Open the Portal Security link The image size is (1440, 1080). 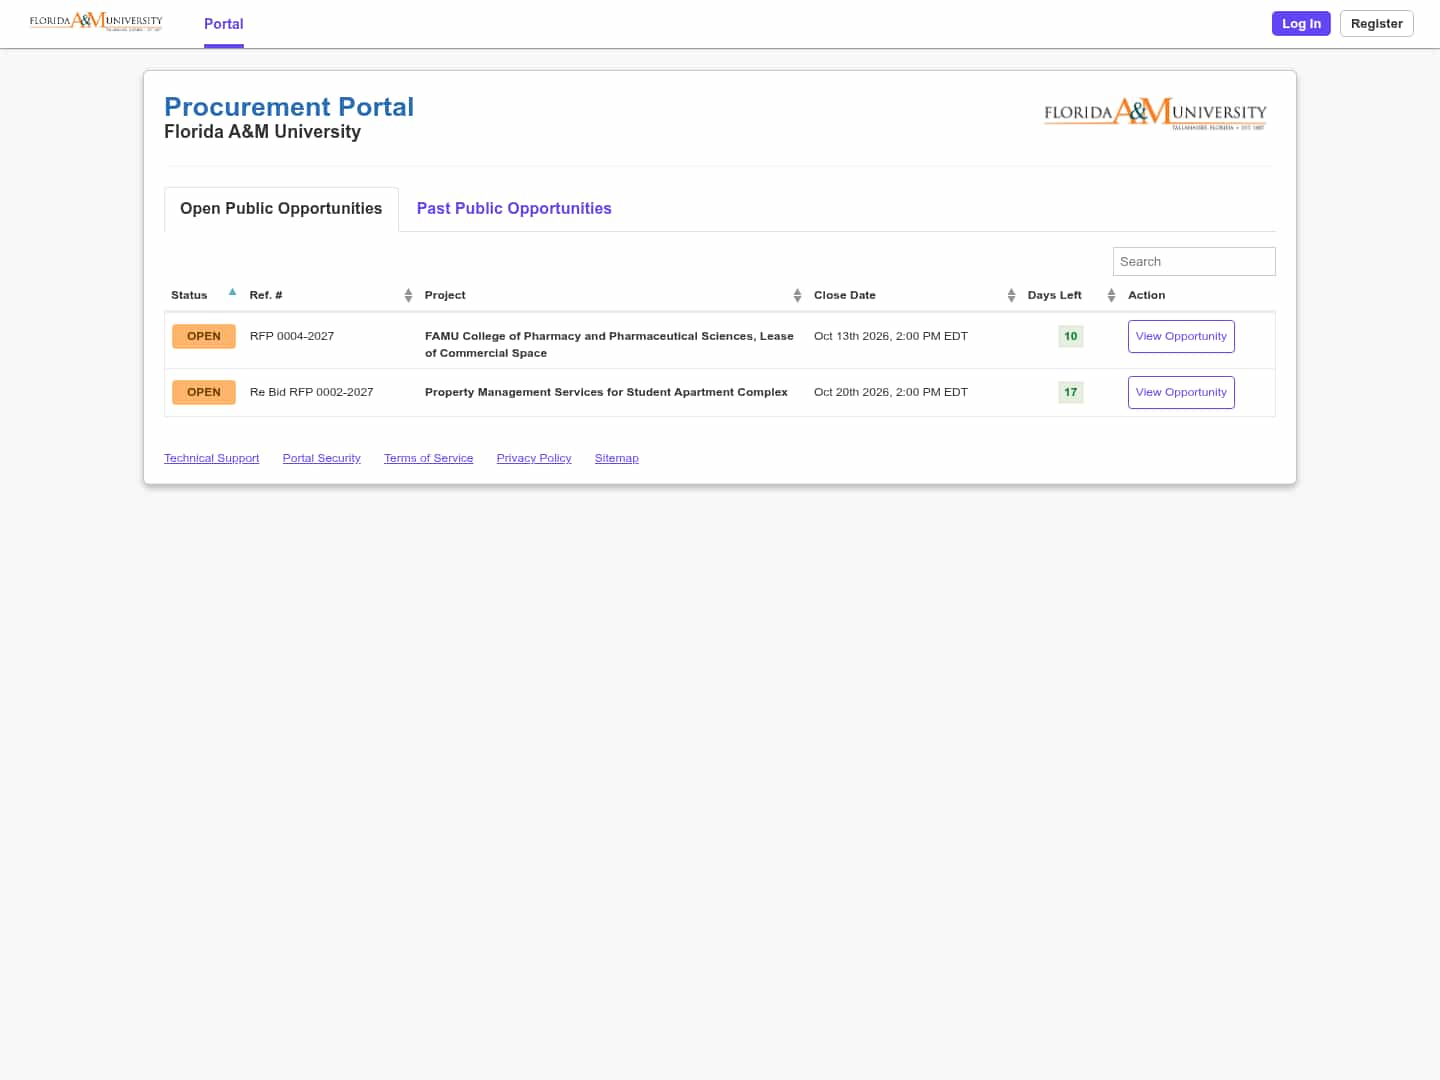click(x=322, y=459)
